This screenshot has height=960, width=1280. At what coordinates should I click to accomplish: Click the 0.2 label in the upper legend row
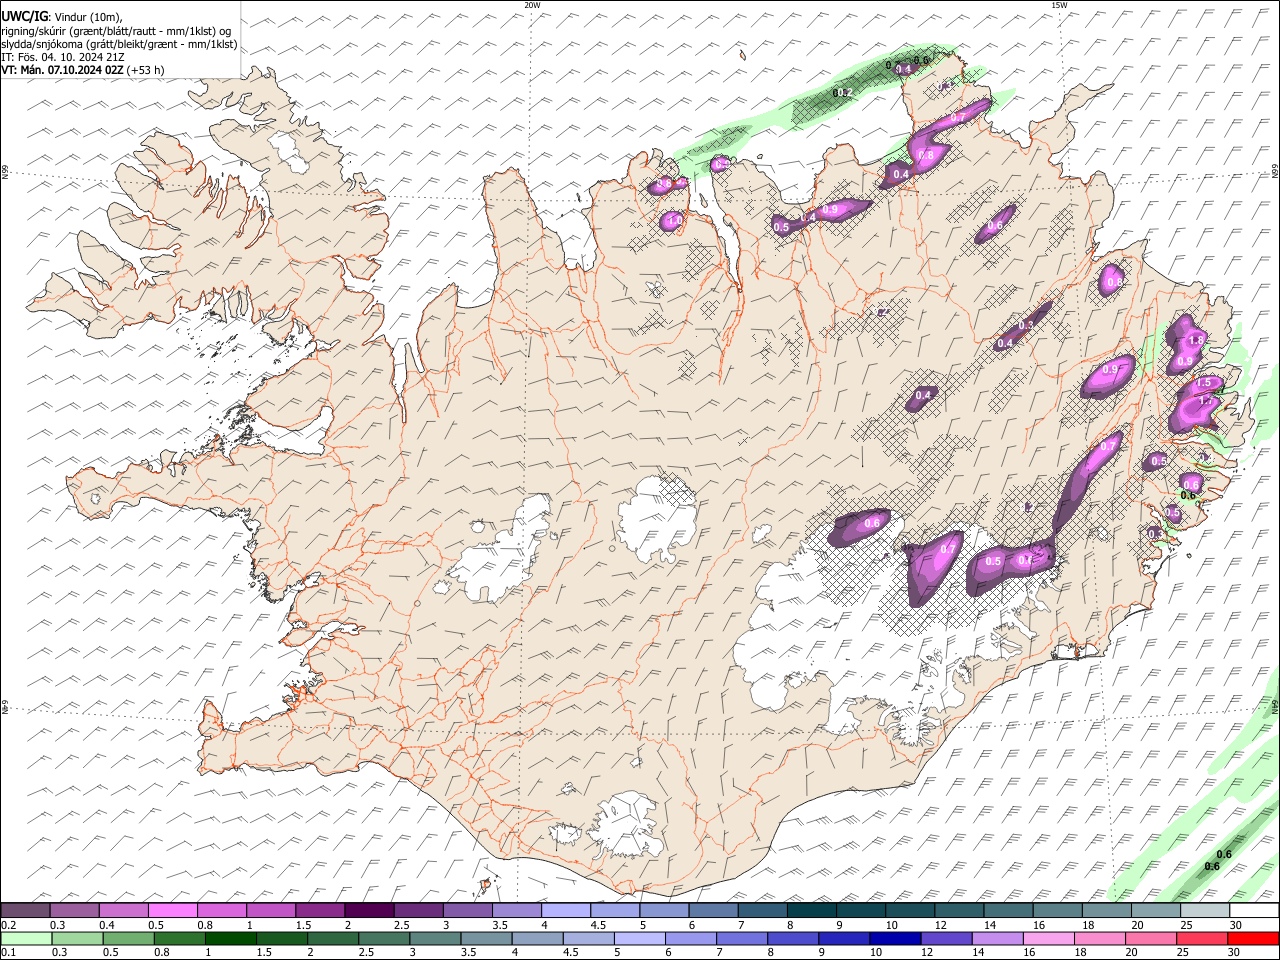[8, 925]
